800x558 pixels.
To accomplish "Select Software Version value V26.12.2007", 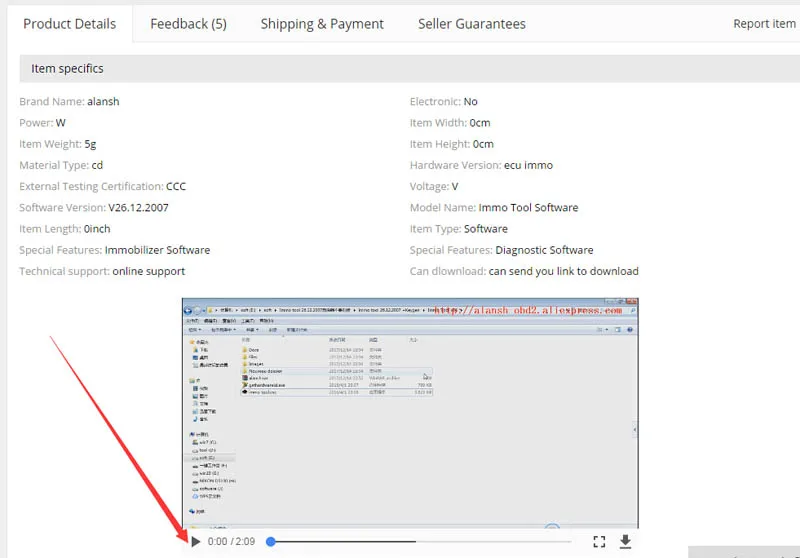I will (x=138, y=208).
